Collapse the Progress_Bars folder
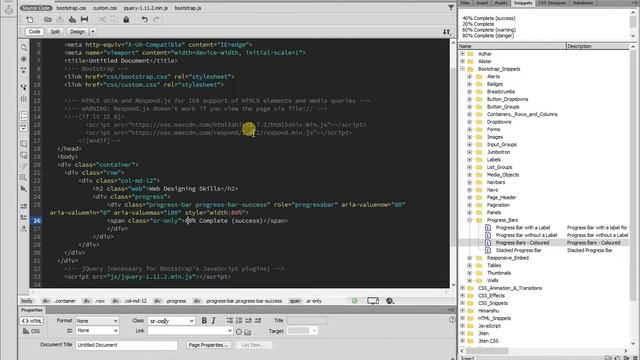This screenshot has height=360, width=640. tap(470, 220)
